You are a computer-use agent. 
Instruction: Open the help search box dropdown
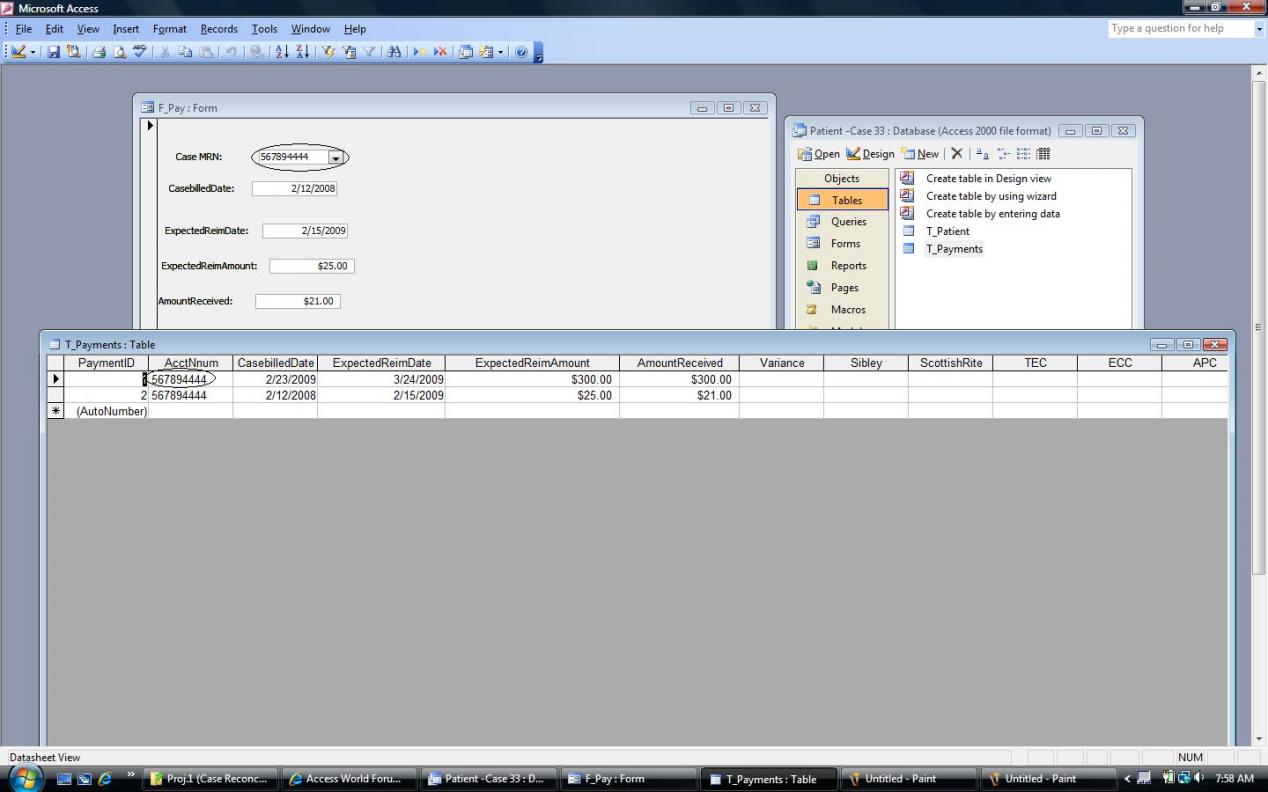[x=1259, y=29]
